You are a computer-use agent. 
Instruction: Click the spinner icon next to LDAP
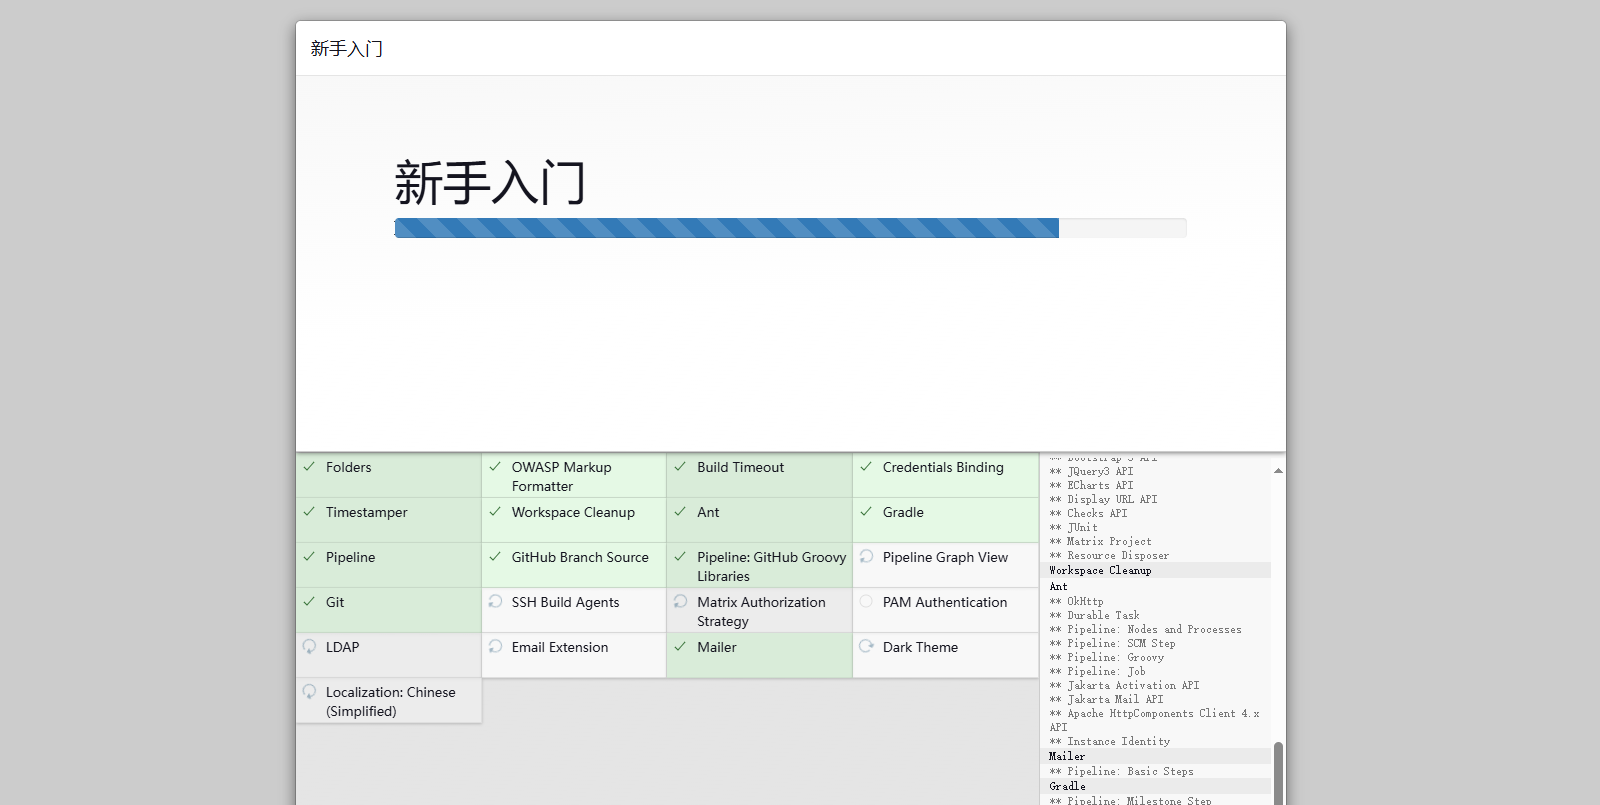point(310,647)
